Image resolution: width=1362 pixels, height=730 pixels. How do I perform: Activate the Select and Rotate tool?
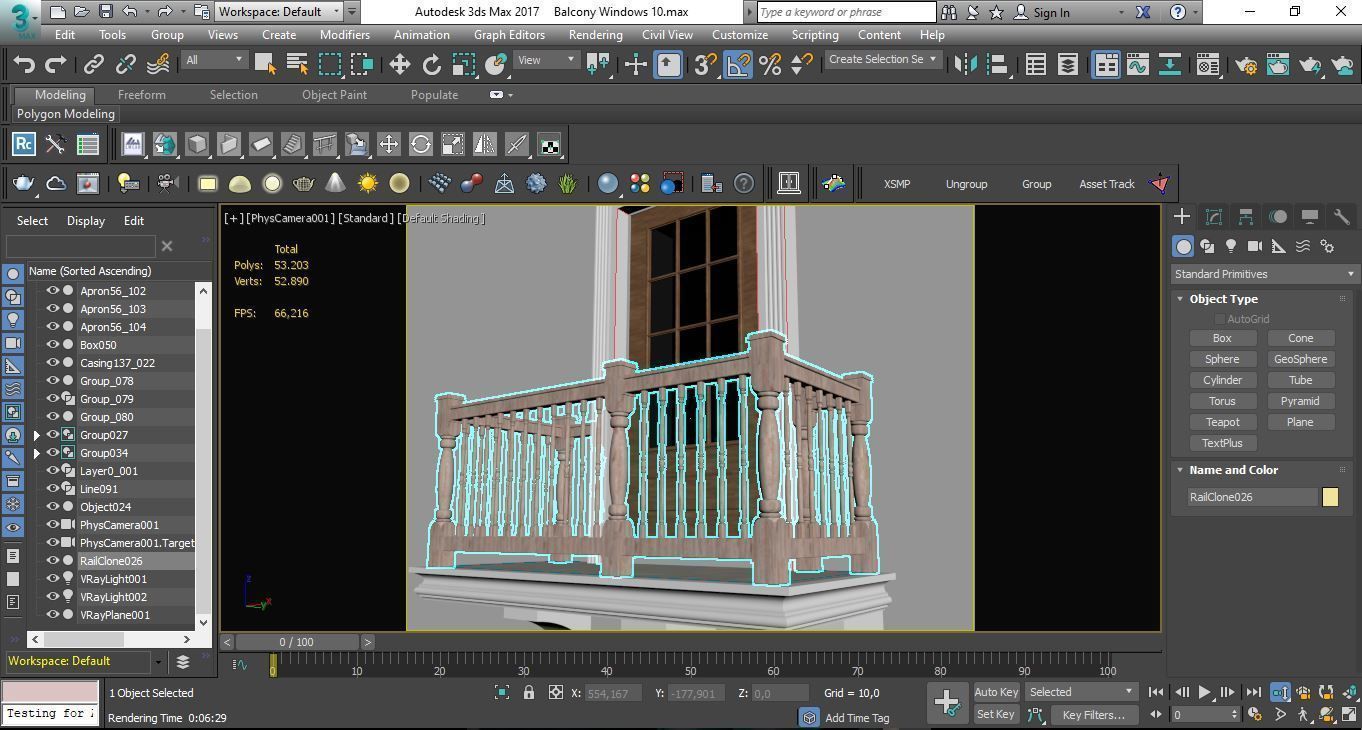(431, 64)
